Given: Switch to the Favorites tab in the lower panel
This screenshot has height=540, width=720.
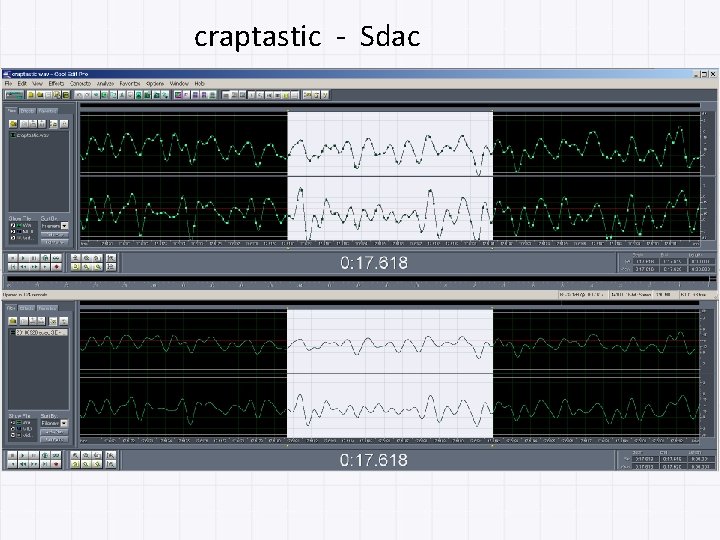Looking at the screenshot, I should (47, 308).
